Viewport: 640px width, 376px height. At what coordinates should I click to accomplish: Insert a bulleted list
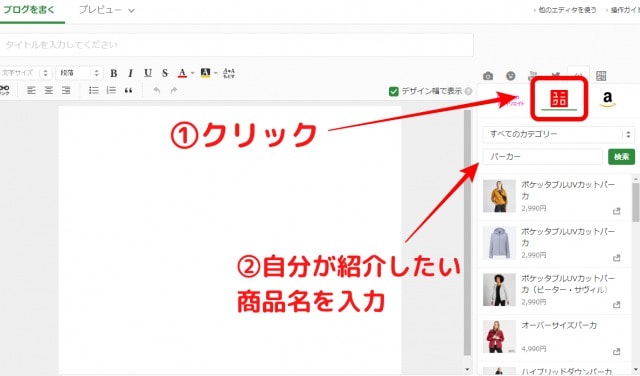(94, 90)
